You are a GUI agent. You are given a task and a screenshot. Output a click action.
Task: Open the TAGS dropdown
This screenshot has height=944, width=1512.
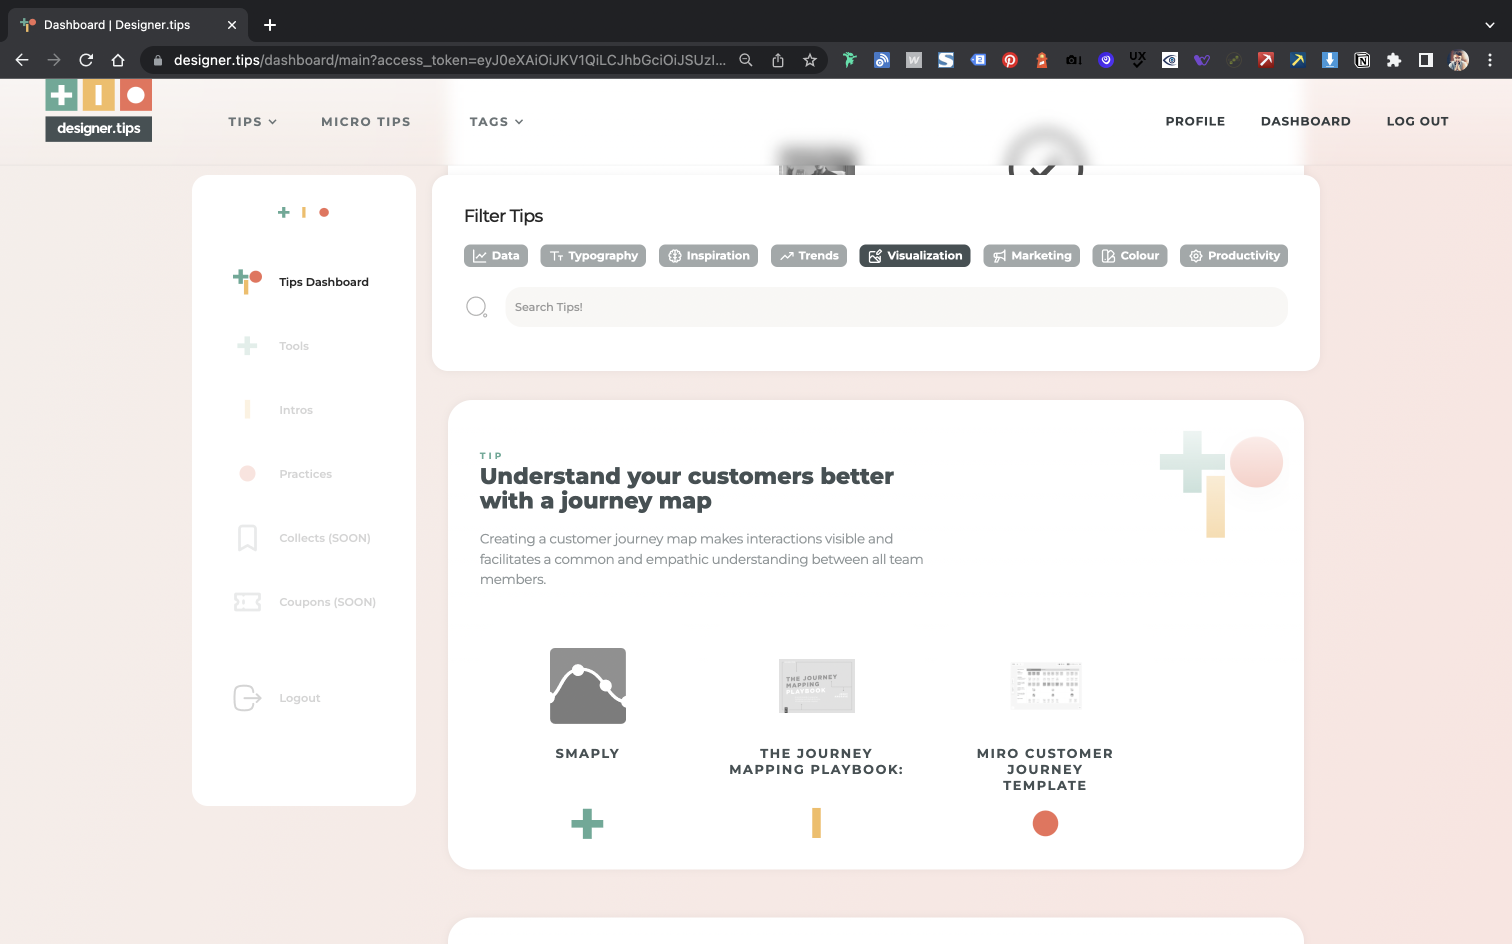496,121
